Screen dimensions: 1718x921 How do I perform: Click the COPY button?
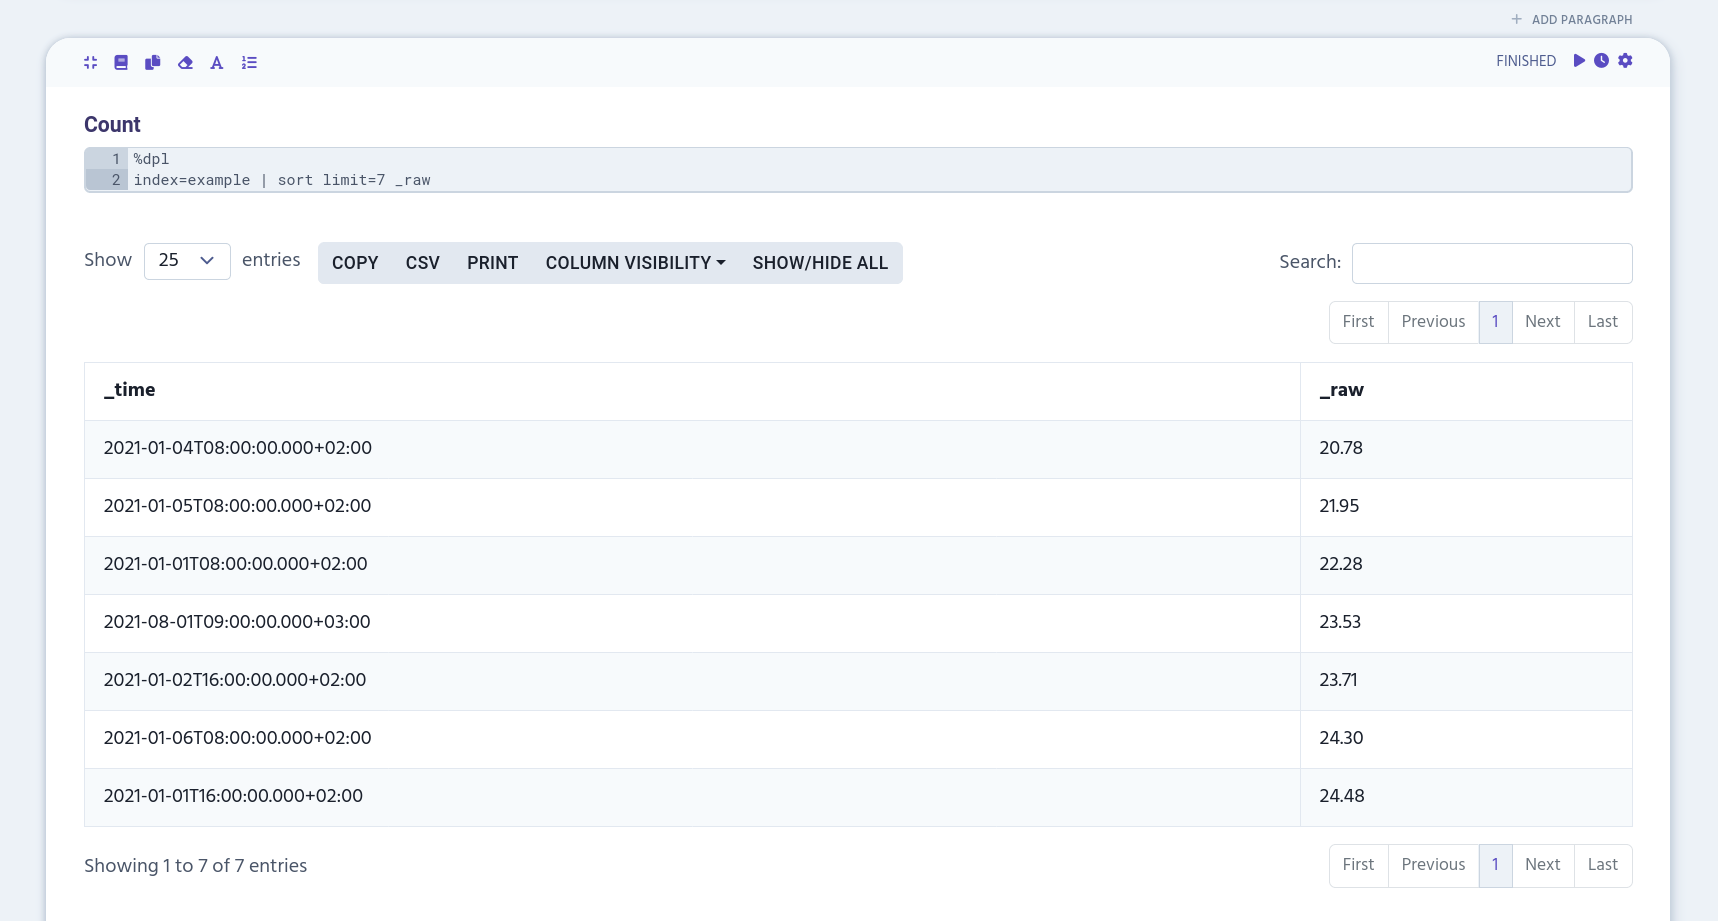pyautogui.click(x=355, y=263)
